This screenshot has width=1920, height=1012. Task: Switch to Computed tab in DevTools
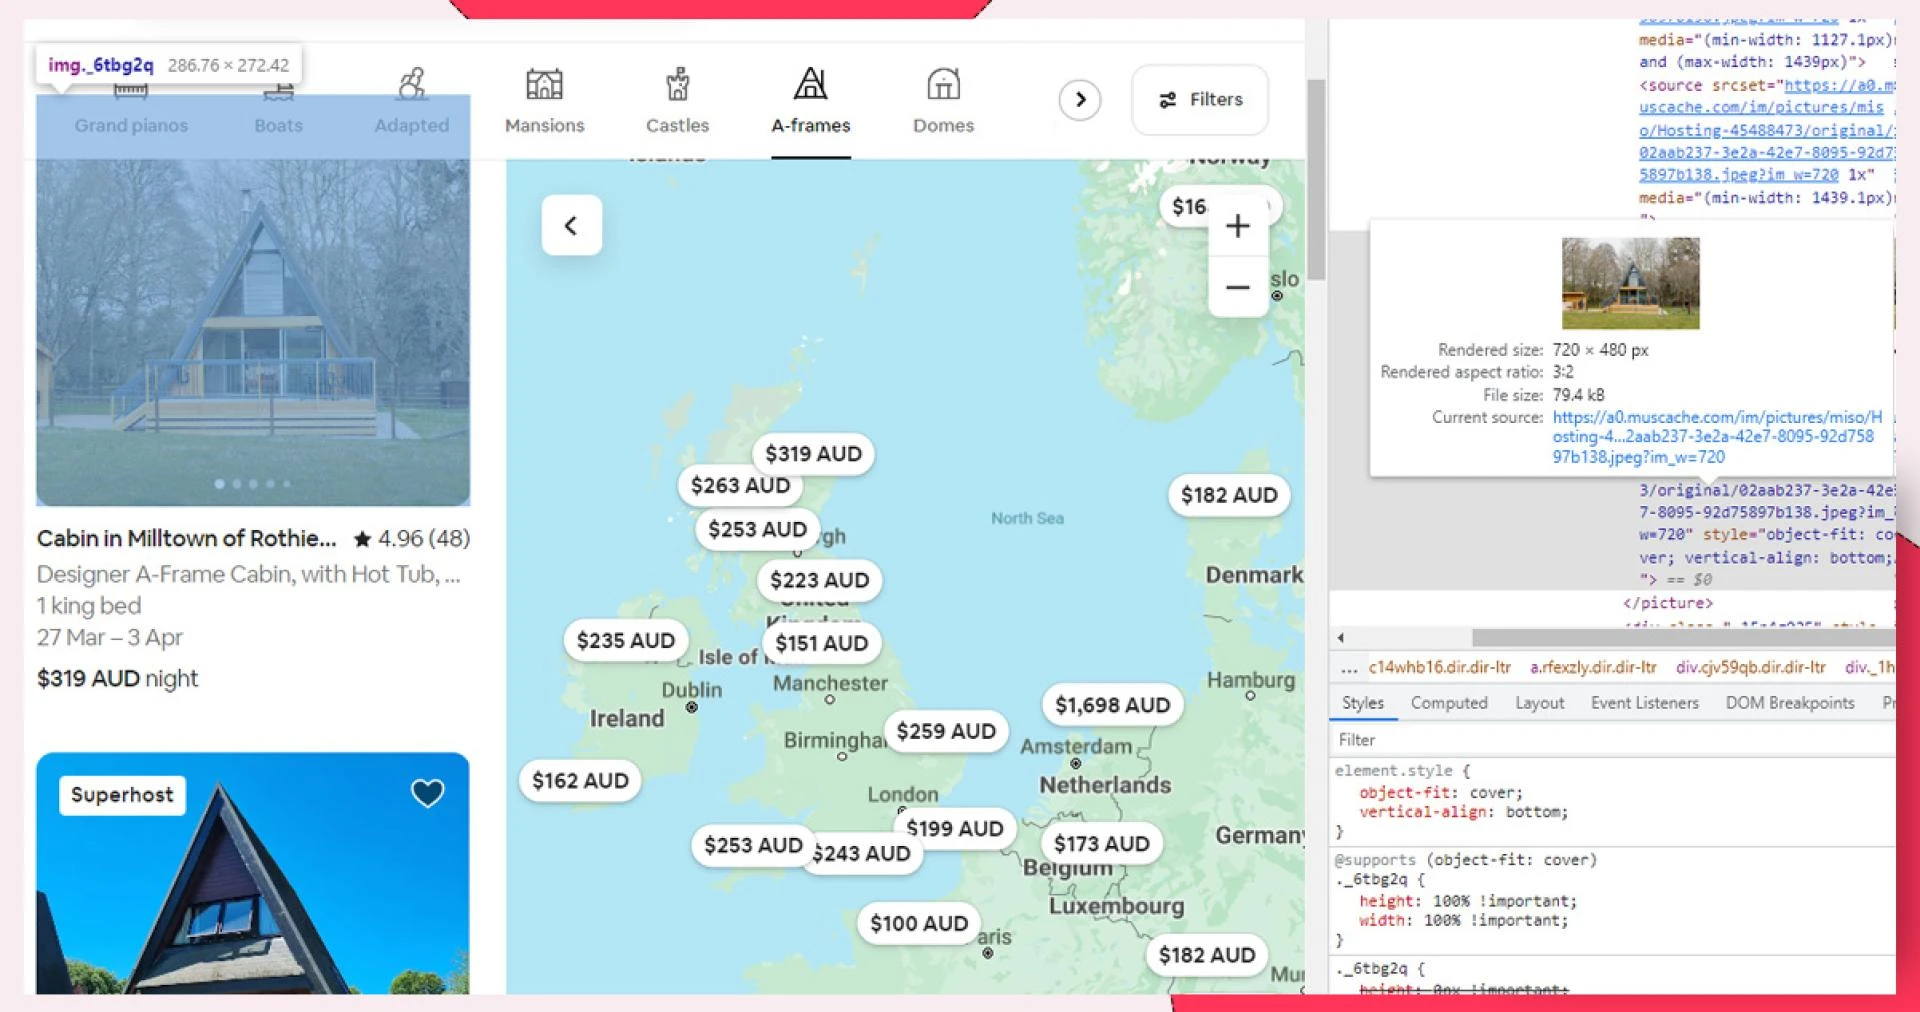coord(1449,703)
